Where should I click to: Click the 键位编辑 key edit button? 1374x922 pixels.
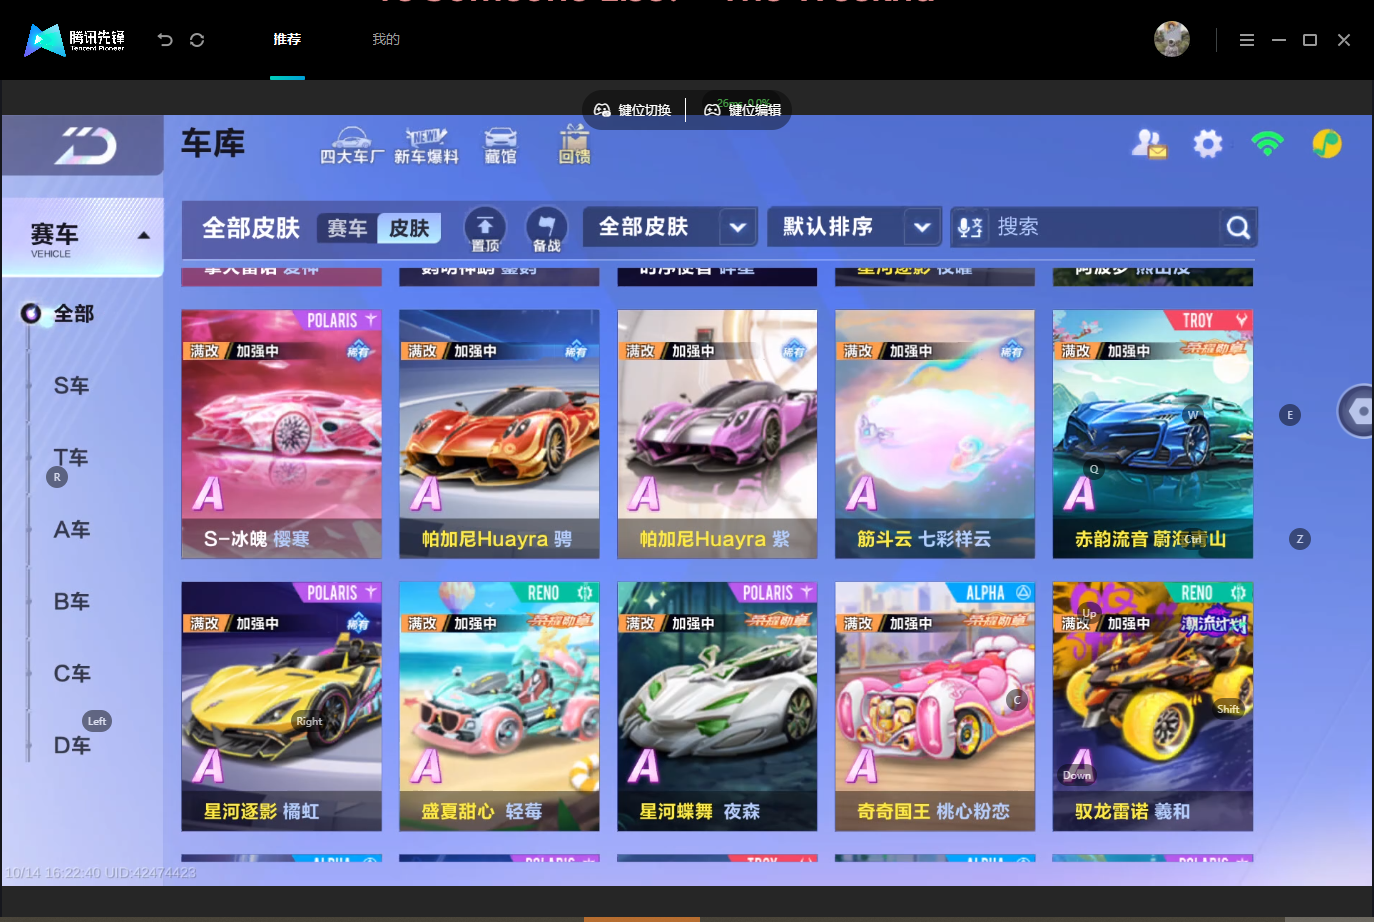pos(743,110)
